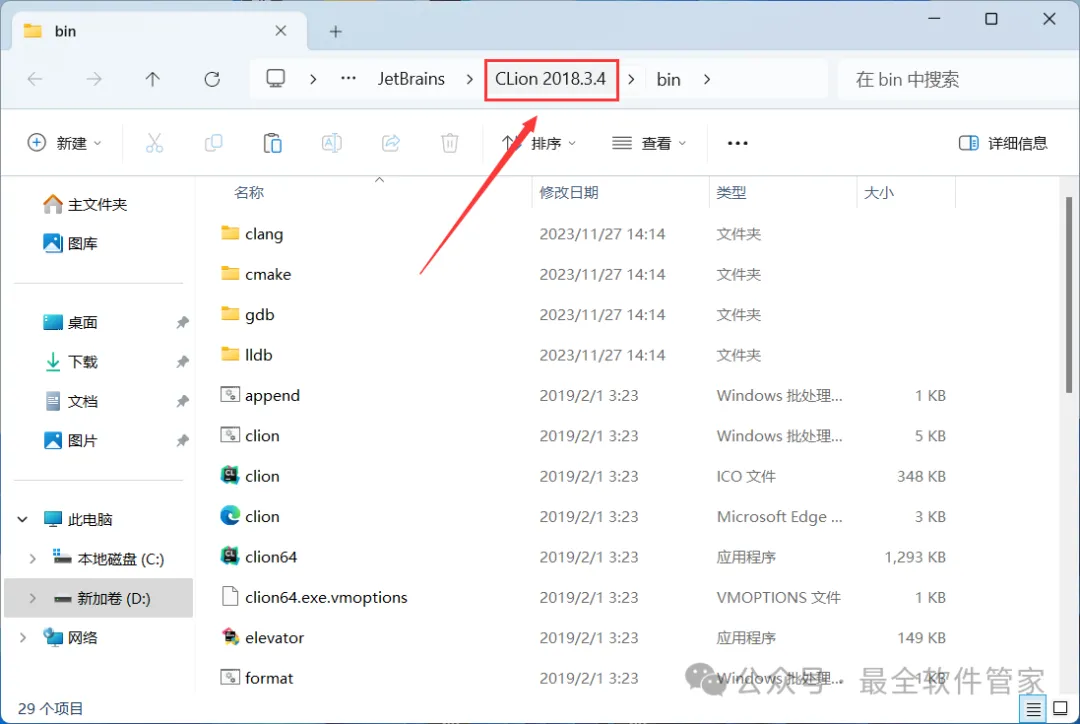This screenshot has height=724, width=1080.
Task: Expand 新加卷 (D:) tree node
Action: [x=32, y=599]
